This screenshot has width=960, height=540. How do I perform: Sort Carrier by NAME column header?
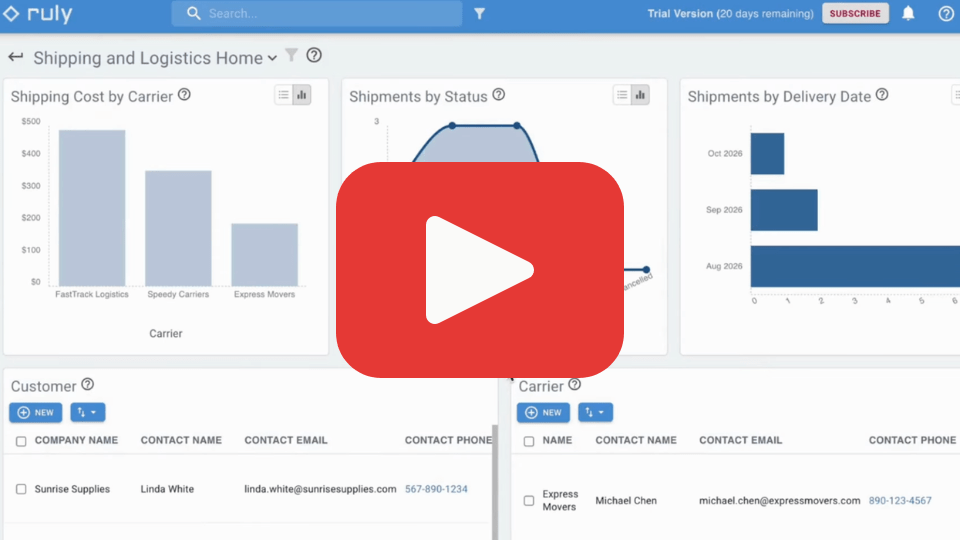click(x=557, y=440)
